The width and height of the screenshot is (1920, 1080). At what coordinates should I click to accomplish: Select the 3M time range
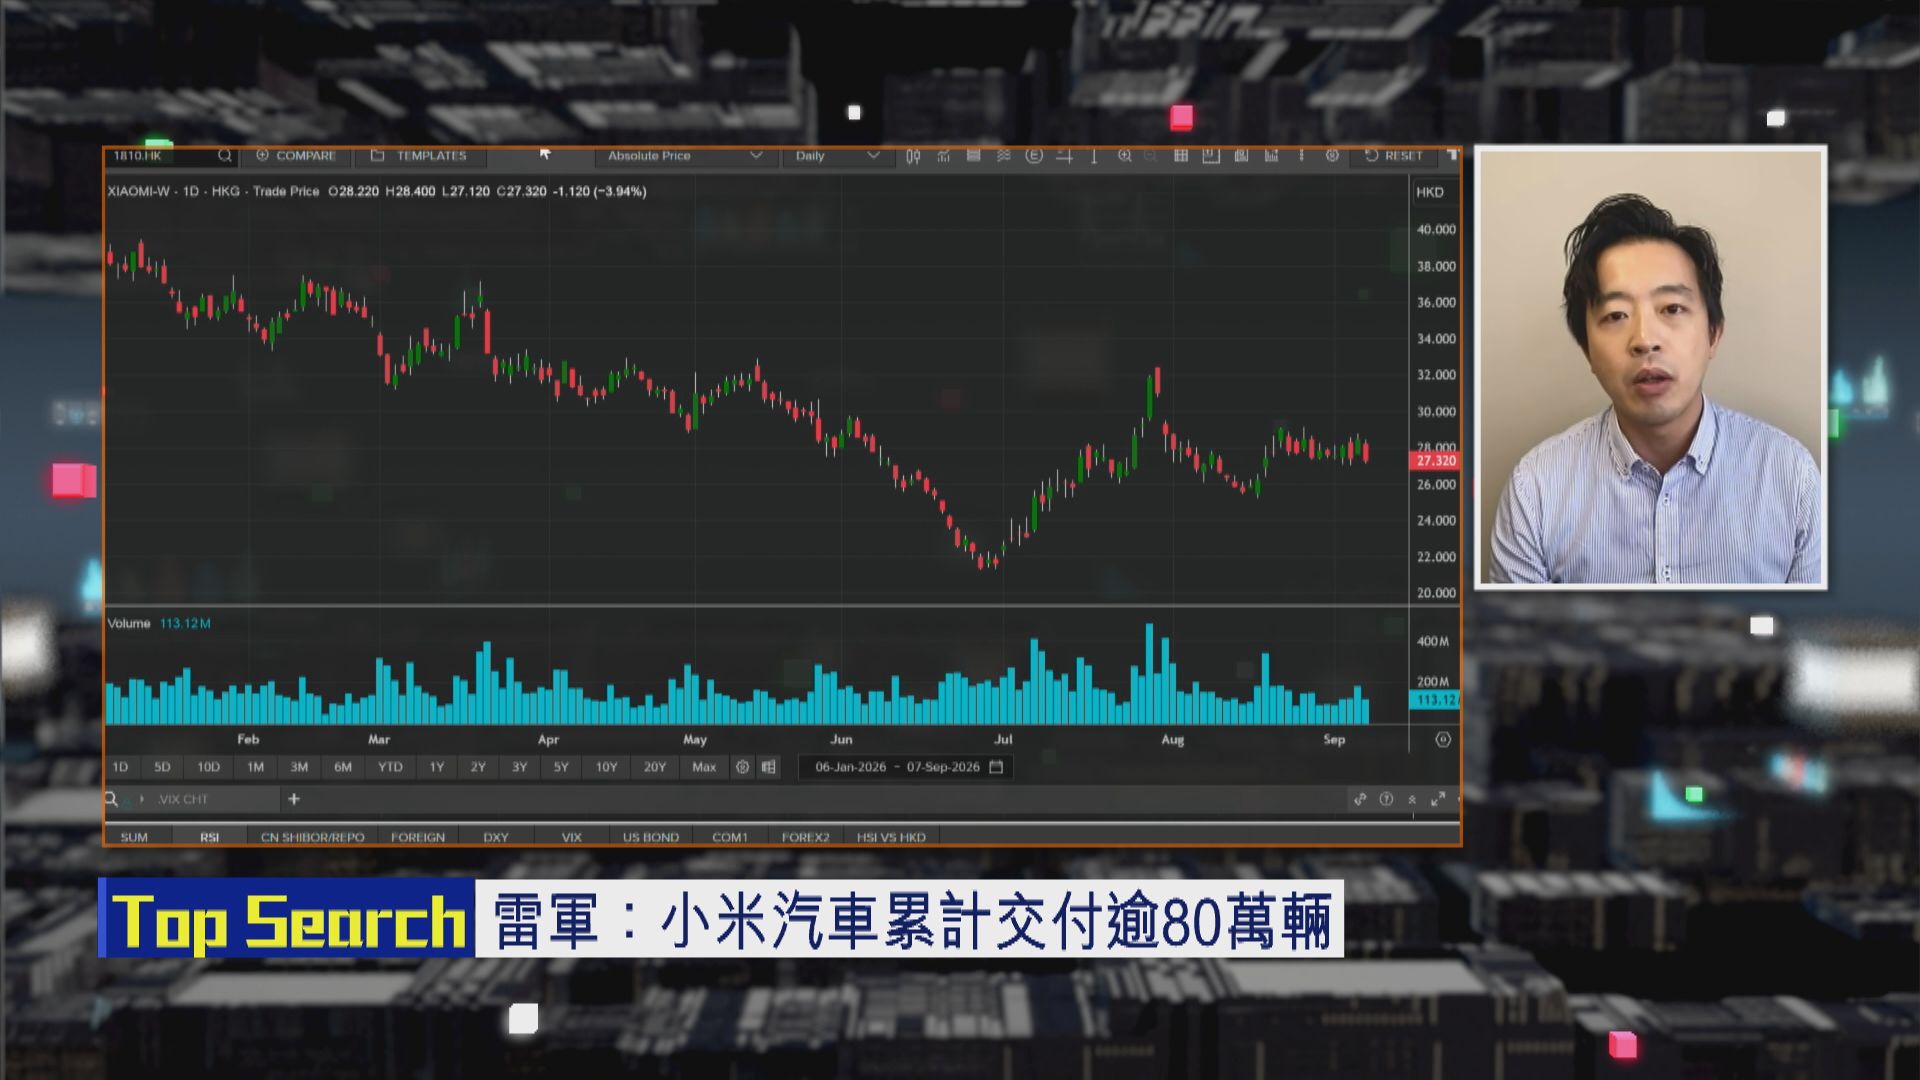(x=299, y=767)
